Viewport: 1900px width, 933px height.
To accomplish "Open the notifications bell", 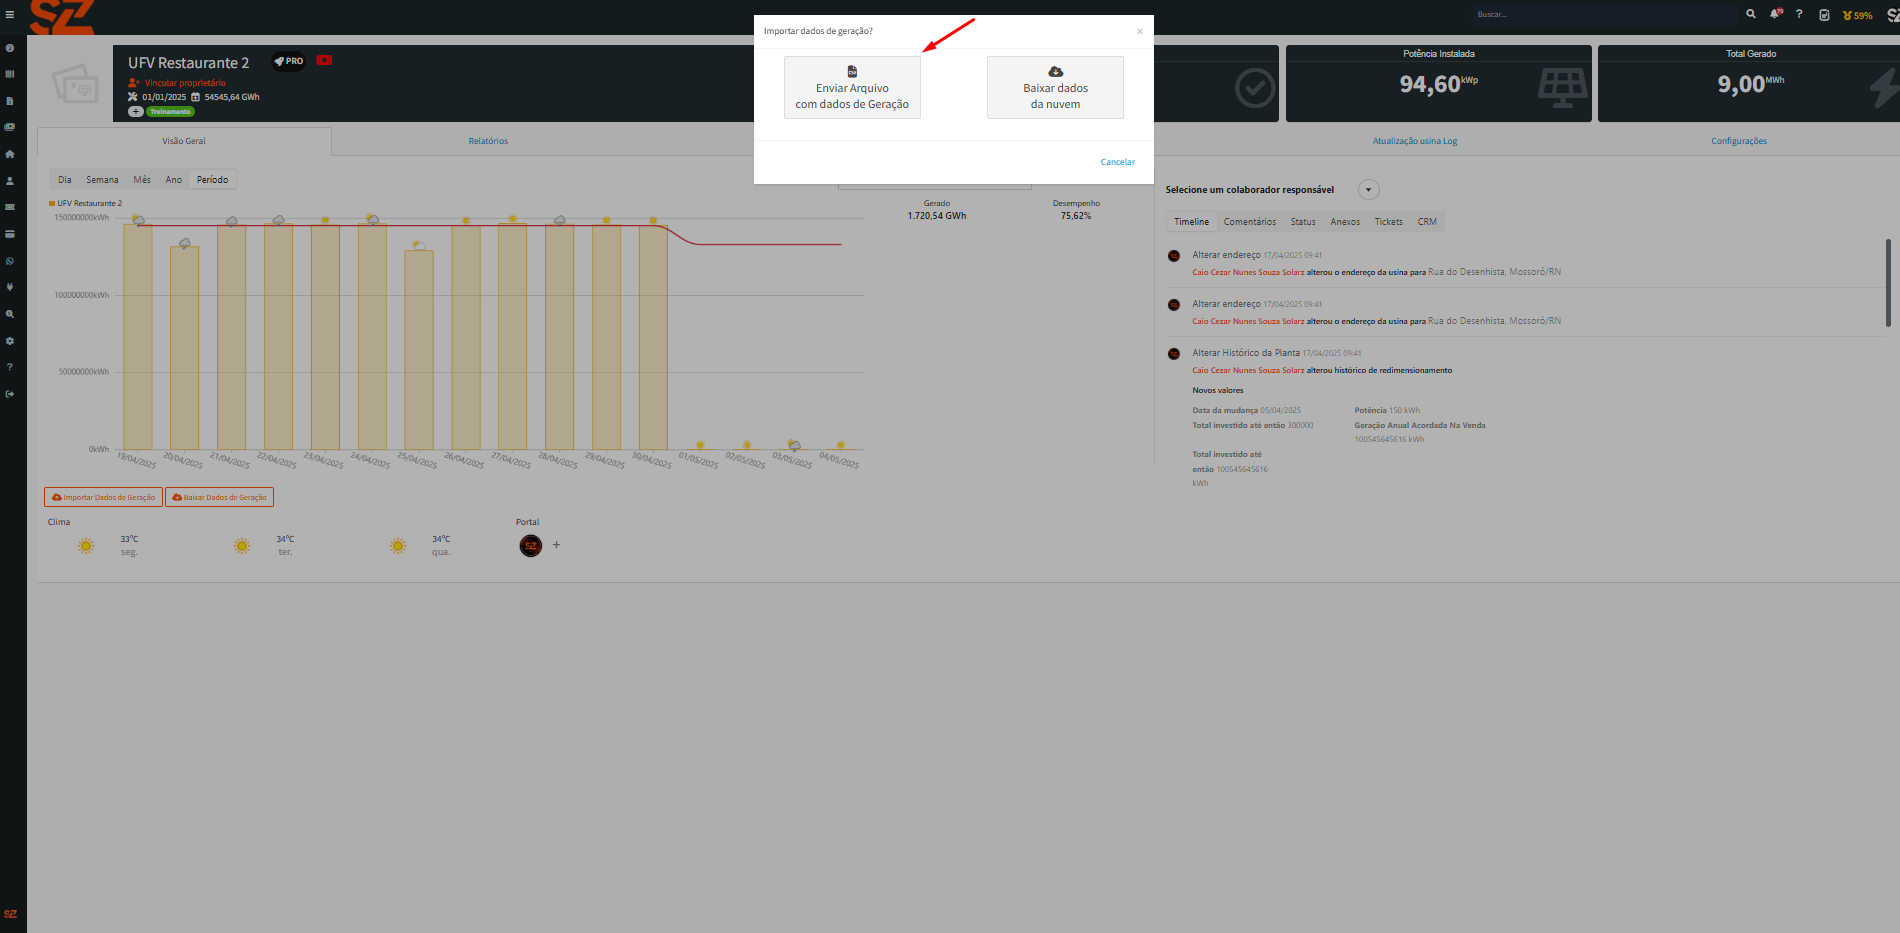I will 1775,14.
